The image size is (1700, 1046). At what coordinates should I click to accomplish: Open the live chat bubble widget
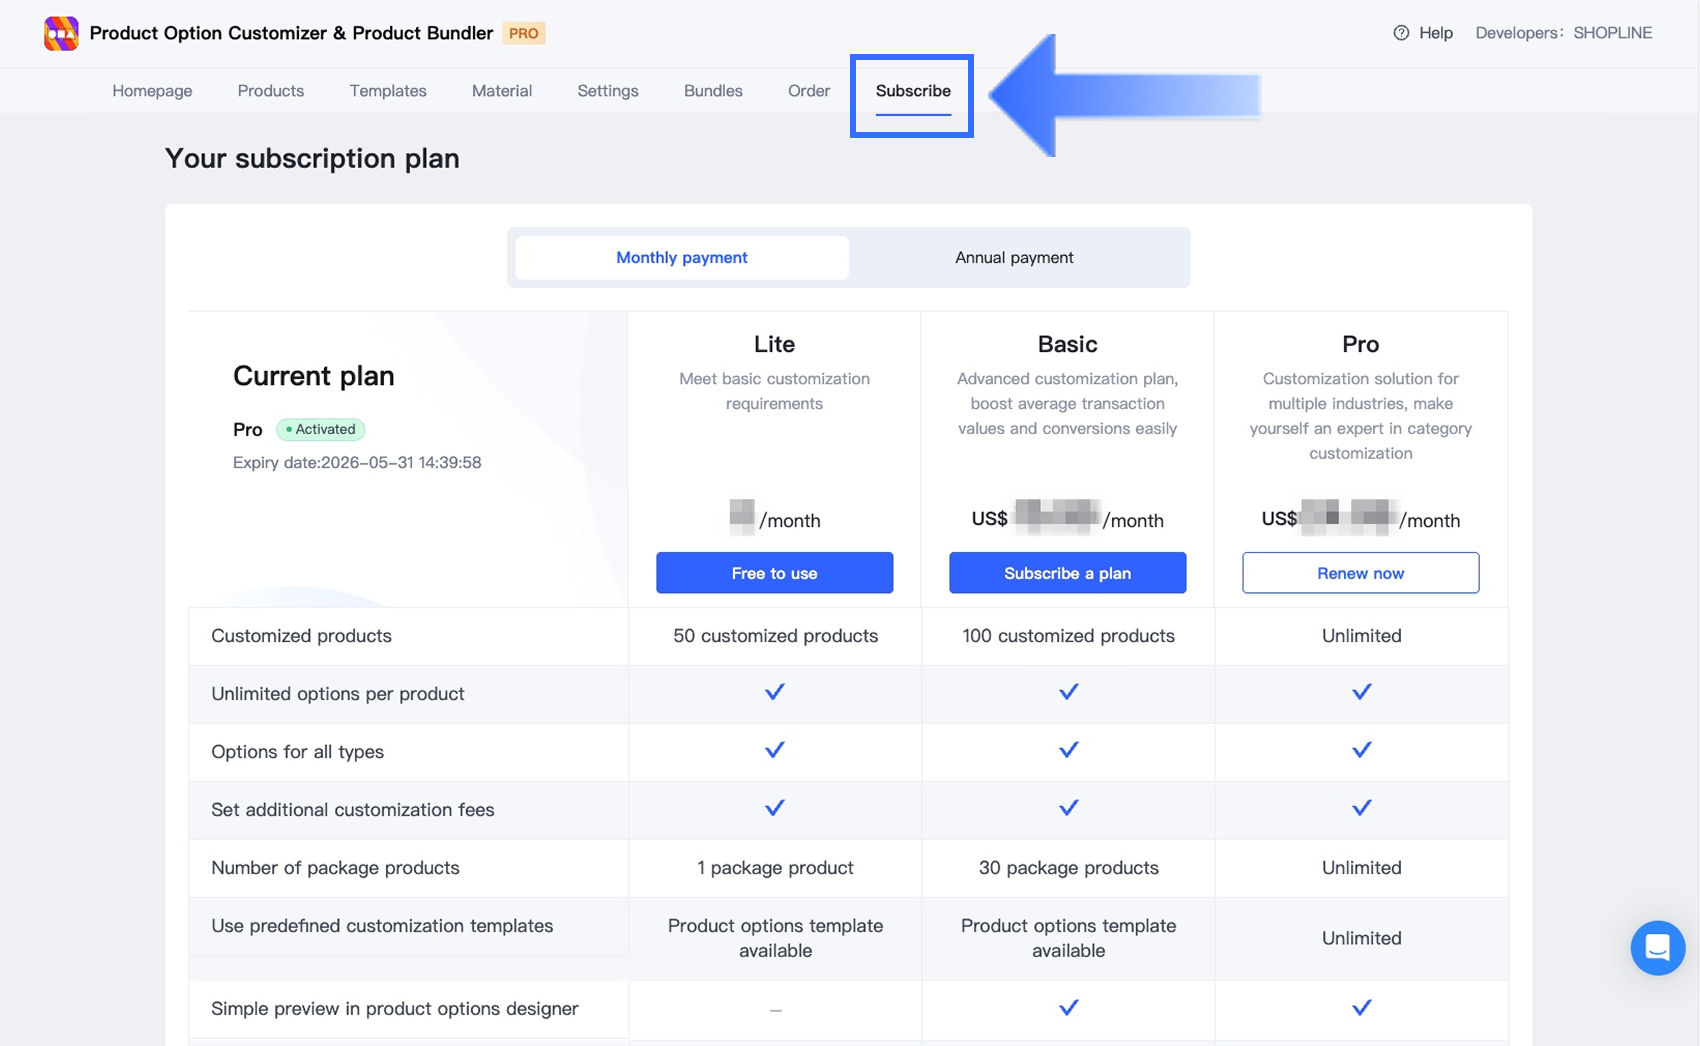tap(1657, 947)
